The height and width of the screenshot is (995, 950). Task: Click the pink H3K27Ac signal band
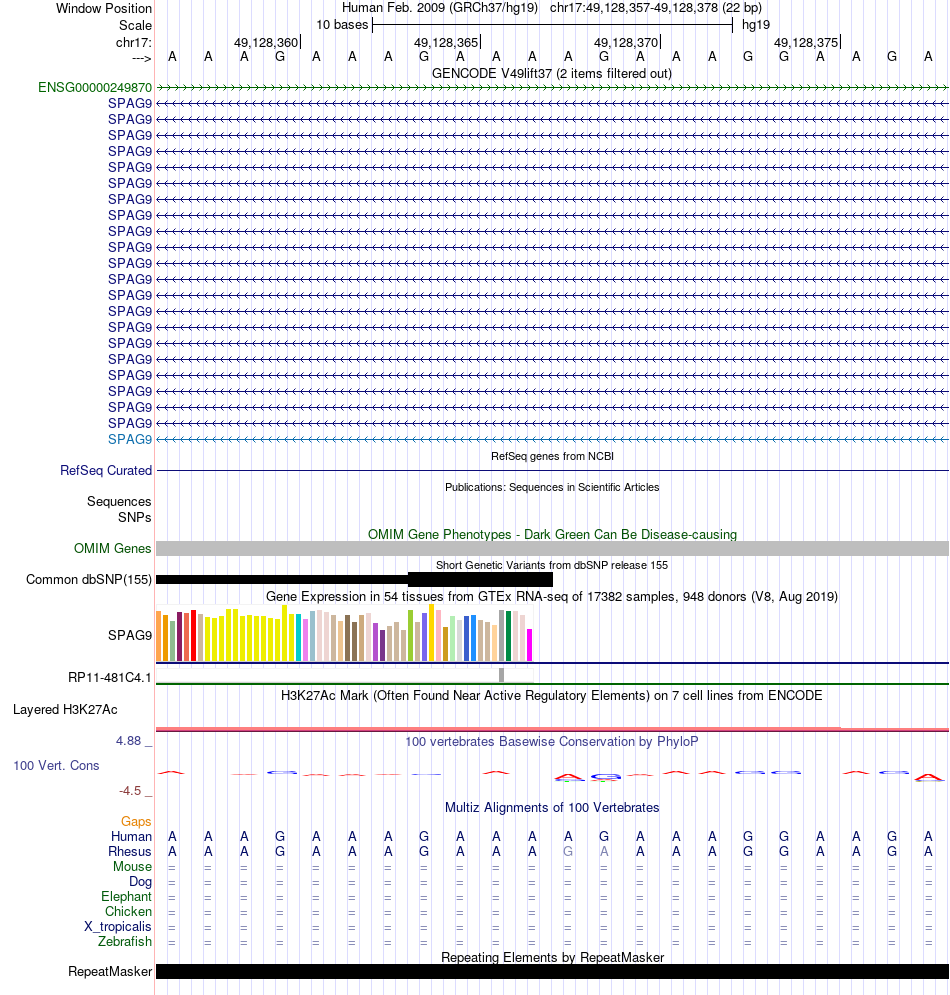[x=552, y=729]
